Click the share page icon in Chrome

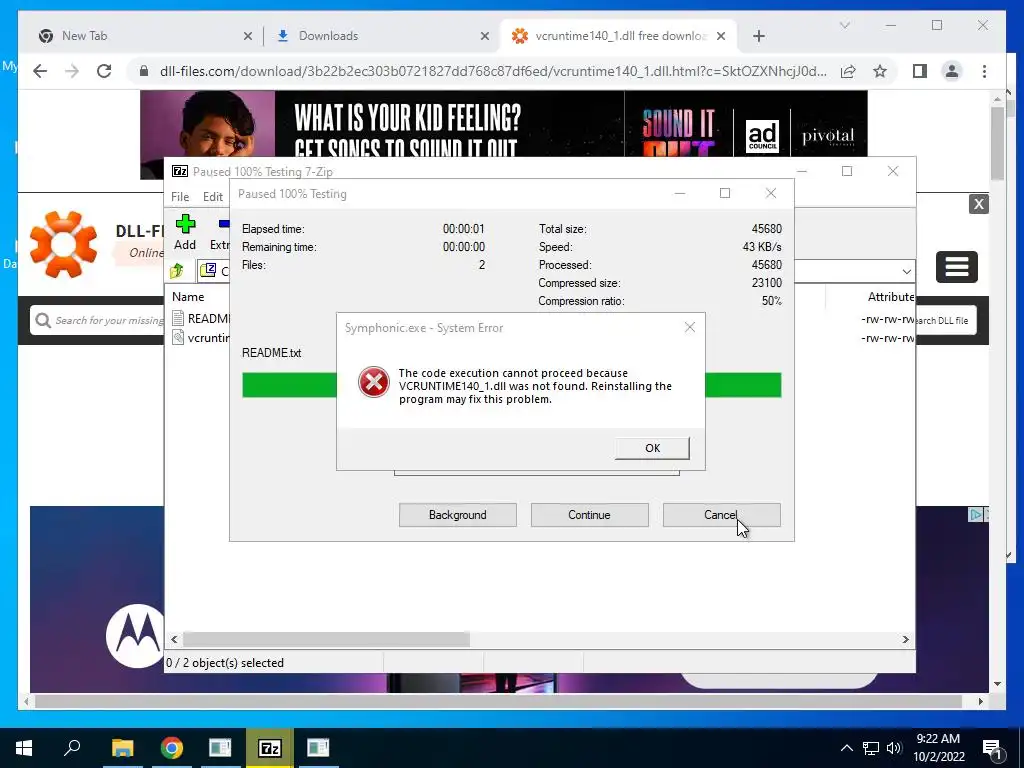pos(848,71)
